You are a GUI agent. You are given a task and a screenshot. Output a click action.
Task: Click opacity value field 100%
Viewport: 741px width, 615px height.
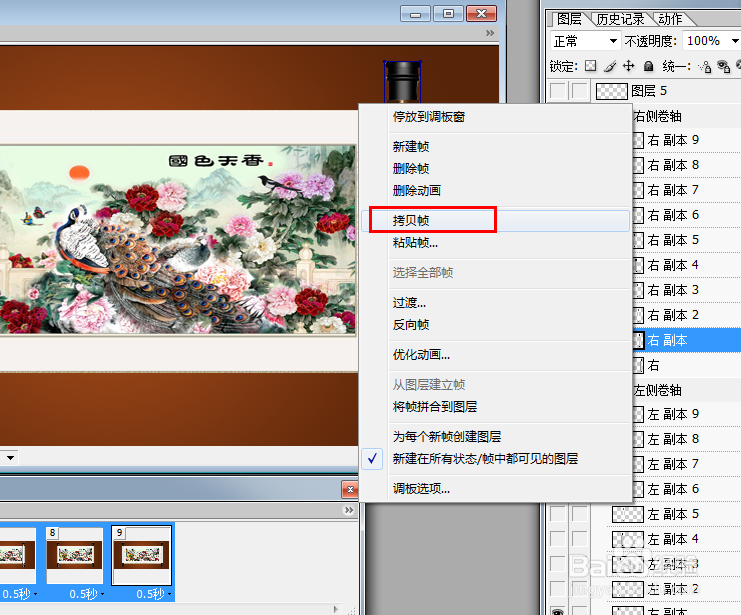(x=706, y=41)
